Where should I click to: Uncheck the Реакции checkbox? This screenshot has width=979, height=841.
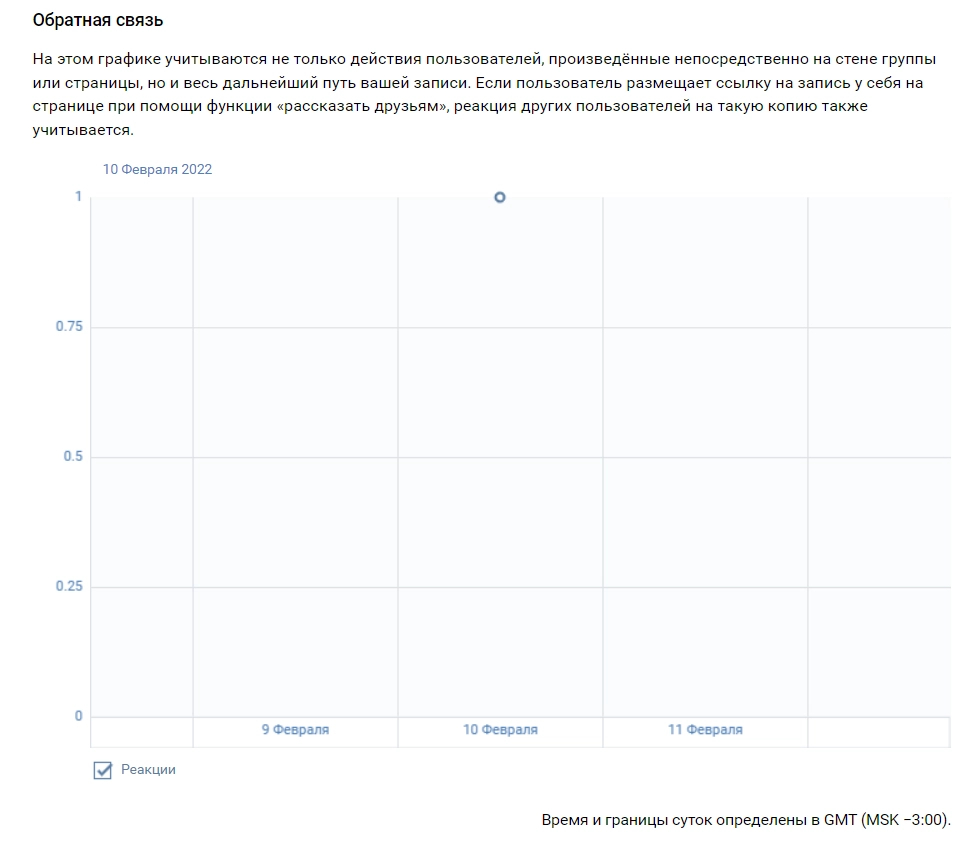click(x=102, y=770)
